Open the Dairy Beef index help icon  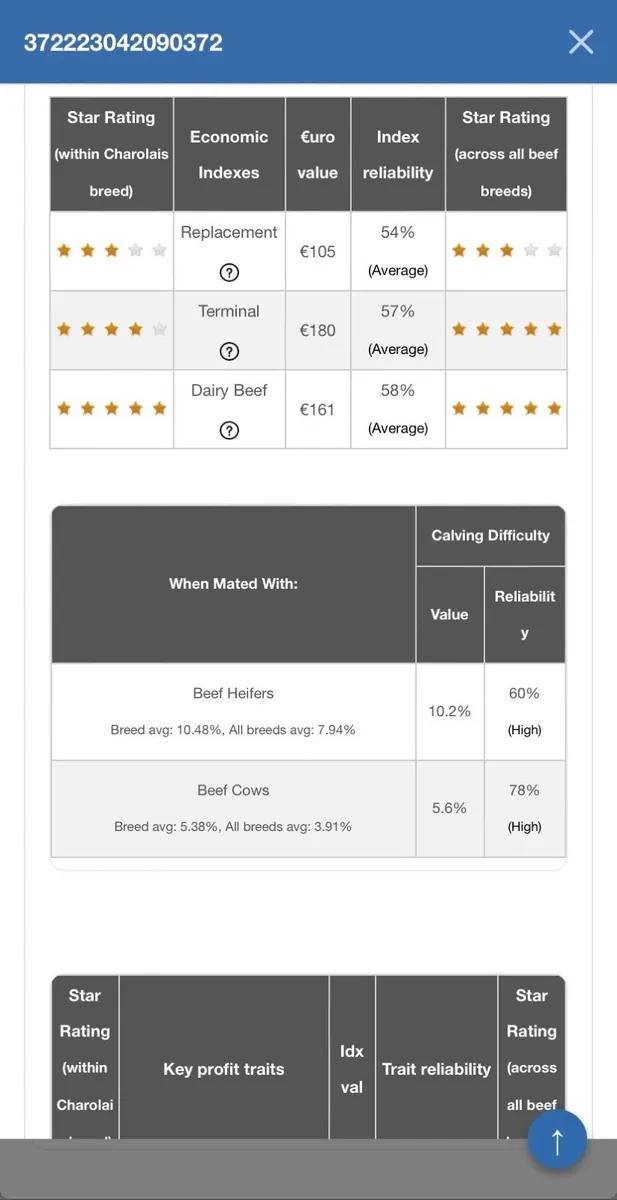(x=229, y=430)
